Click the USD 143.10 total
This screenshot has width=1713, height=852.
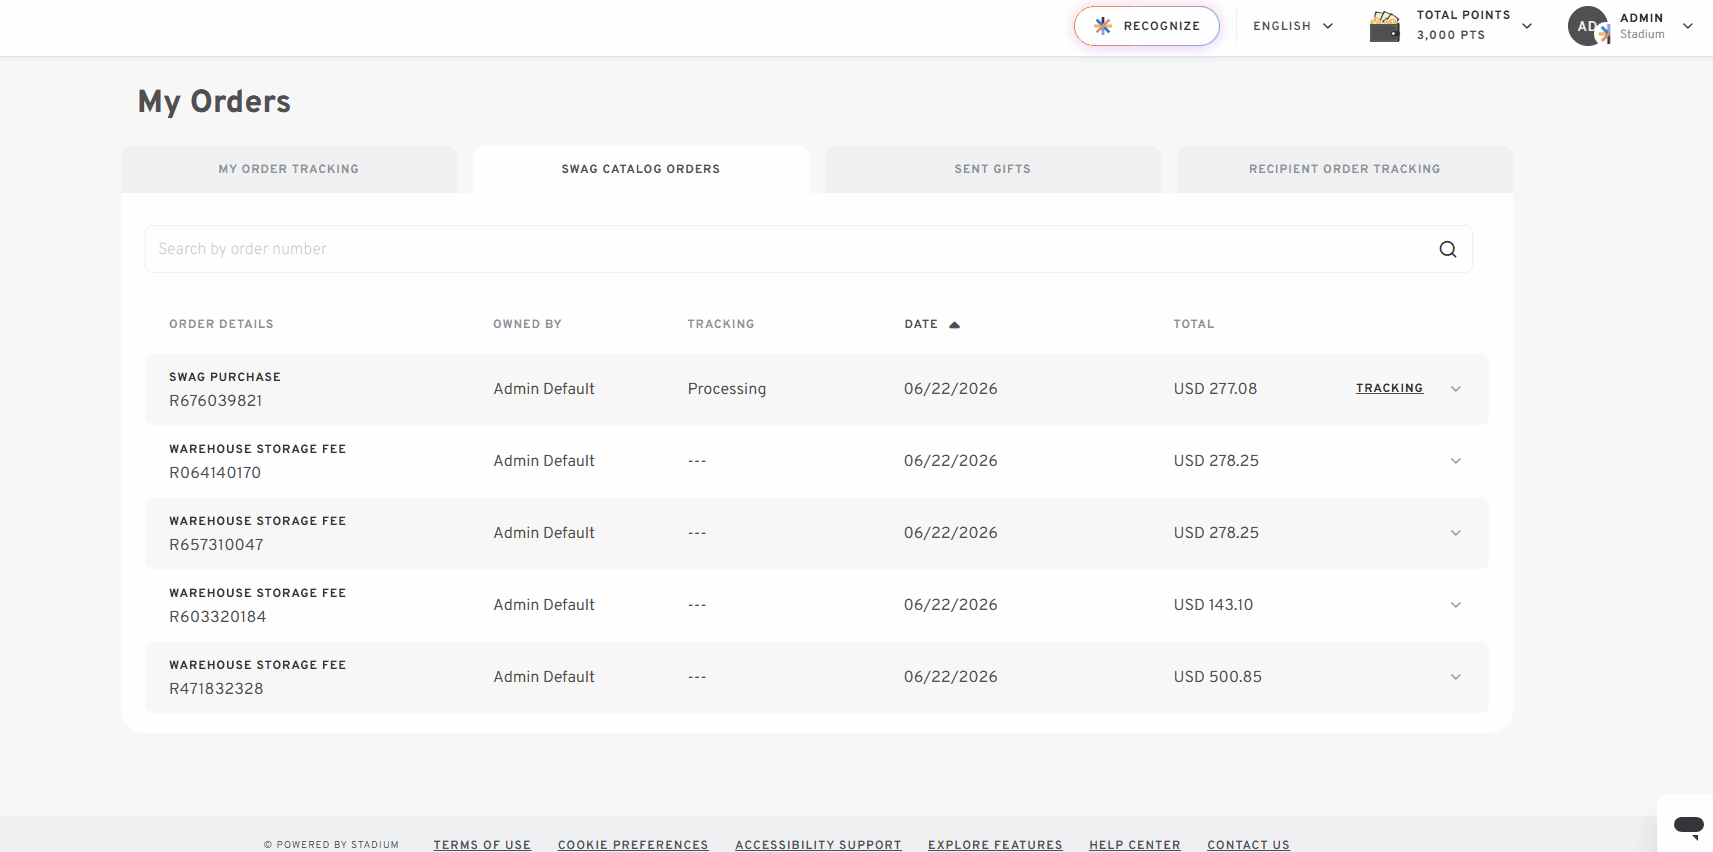(x=1213, y=605)
